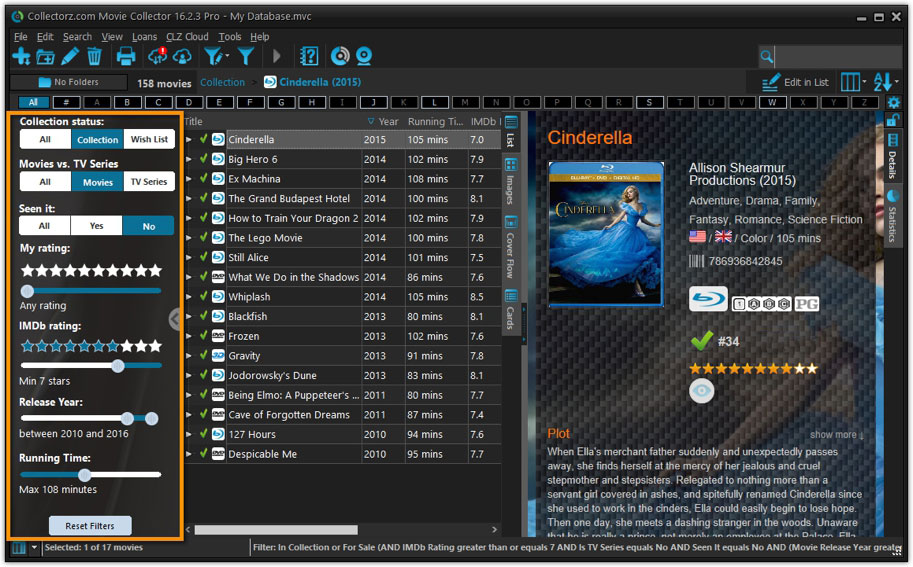
Task: Click the CLZ Cloud upload icon
Action: [182, 56]
